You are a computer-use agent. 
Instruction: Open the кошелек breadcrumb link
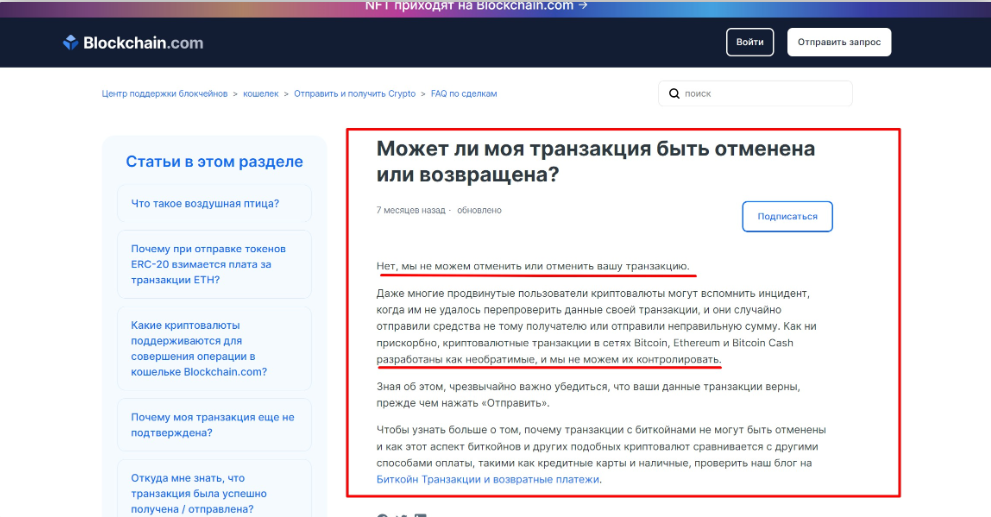point(260,94)
